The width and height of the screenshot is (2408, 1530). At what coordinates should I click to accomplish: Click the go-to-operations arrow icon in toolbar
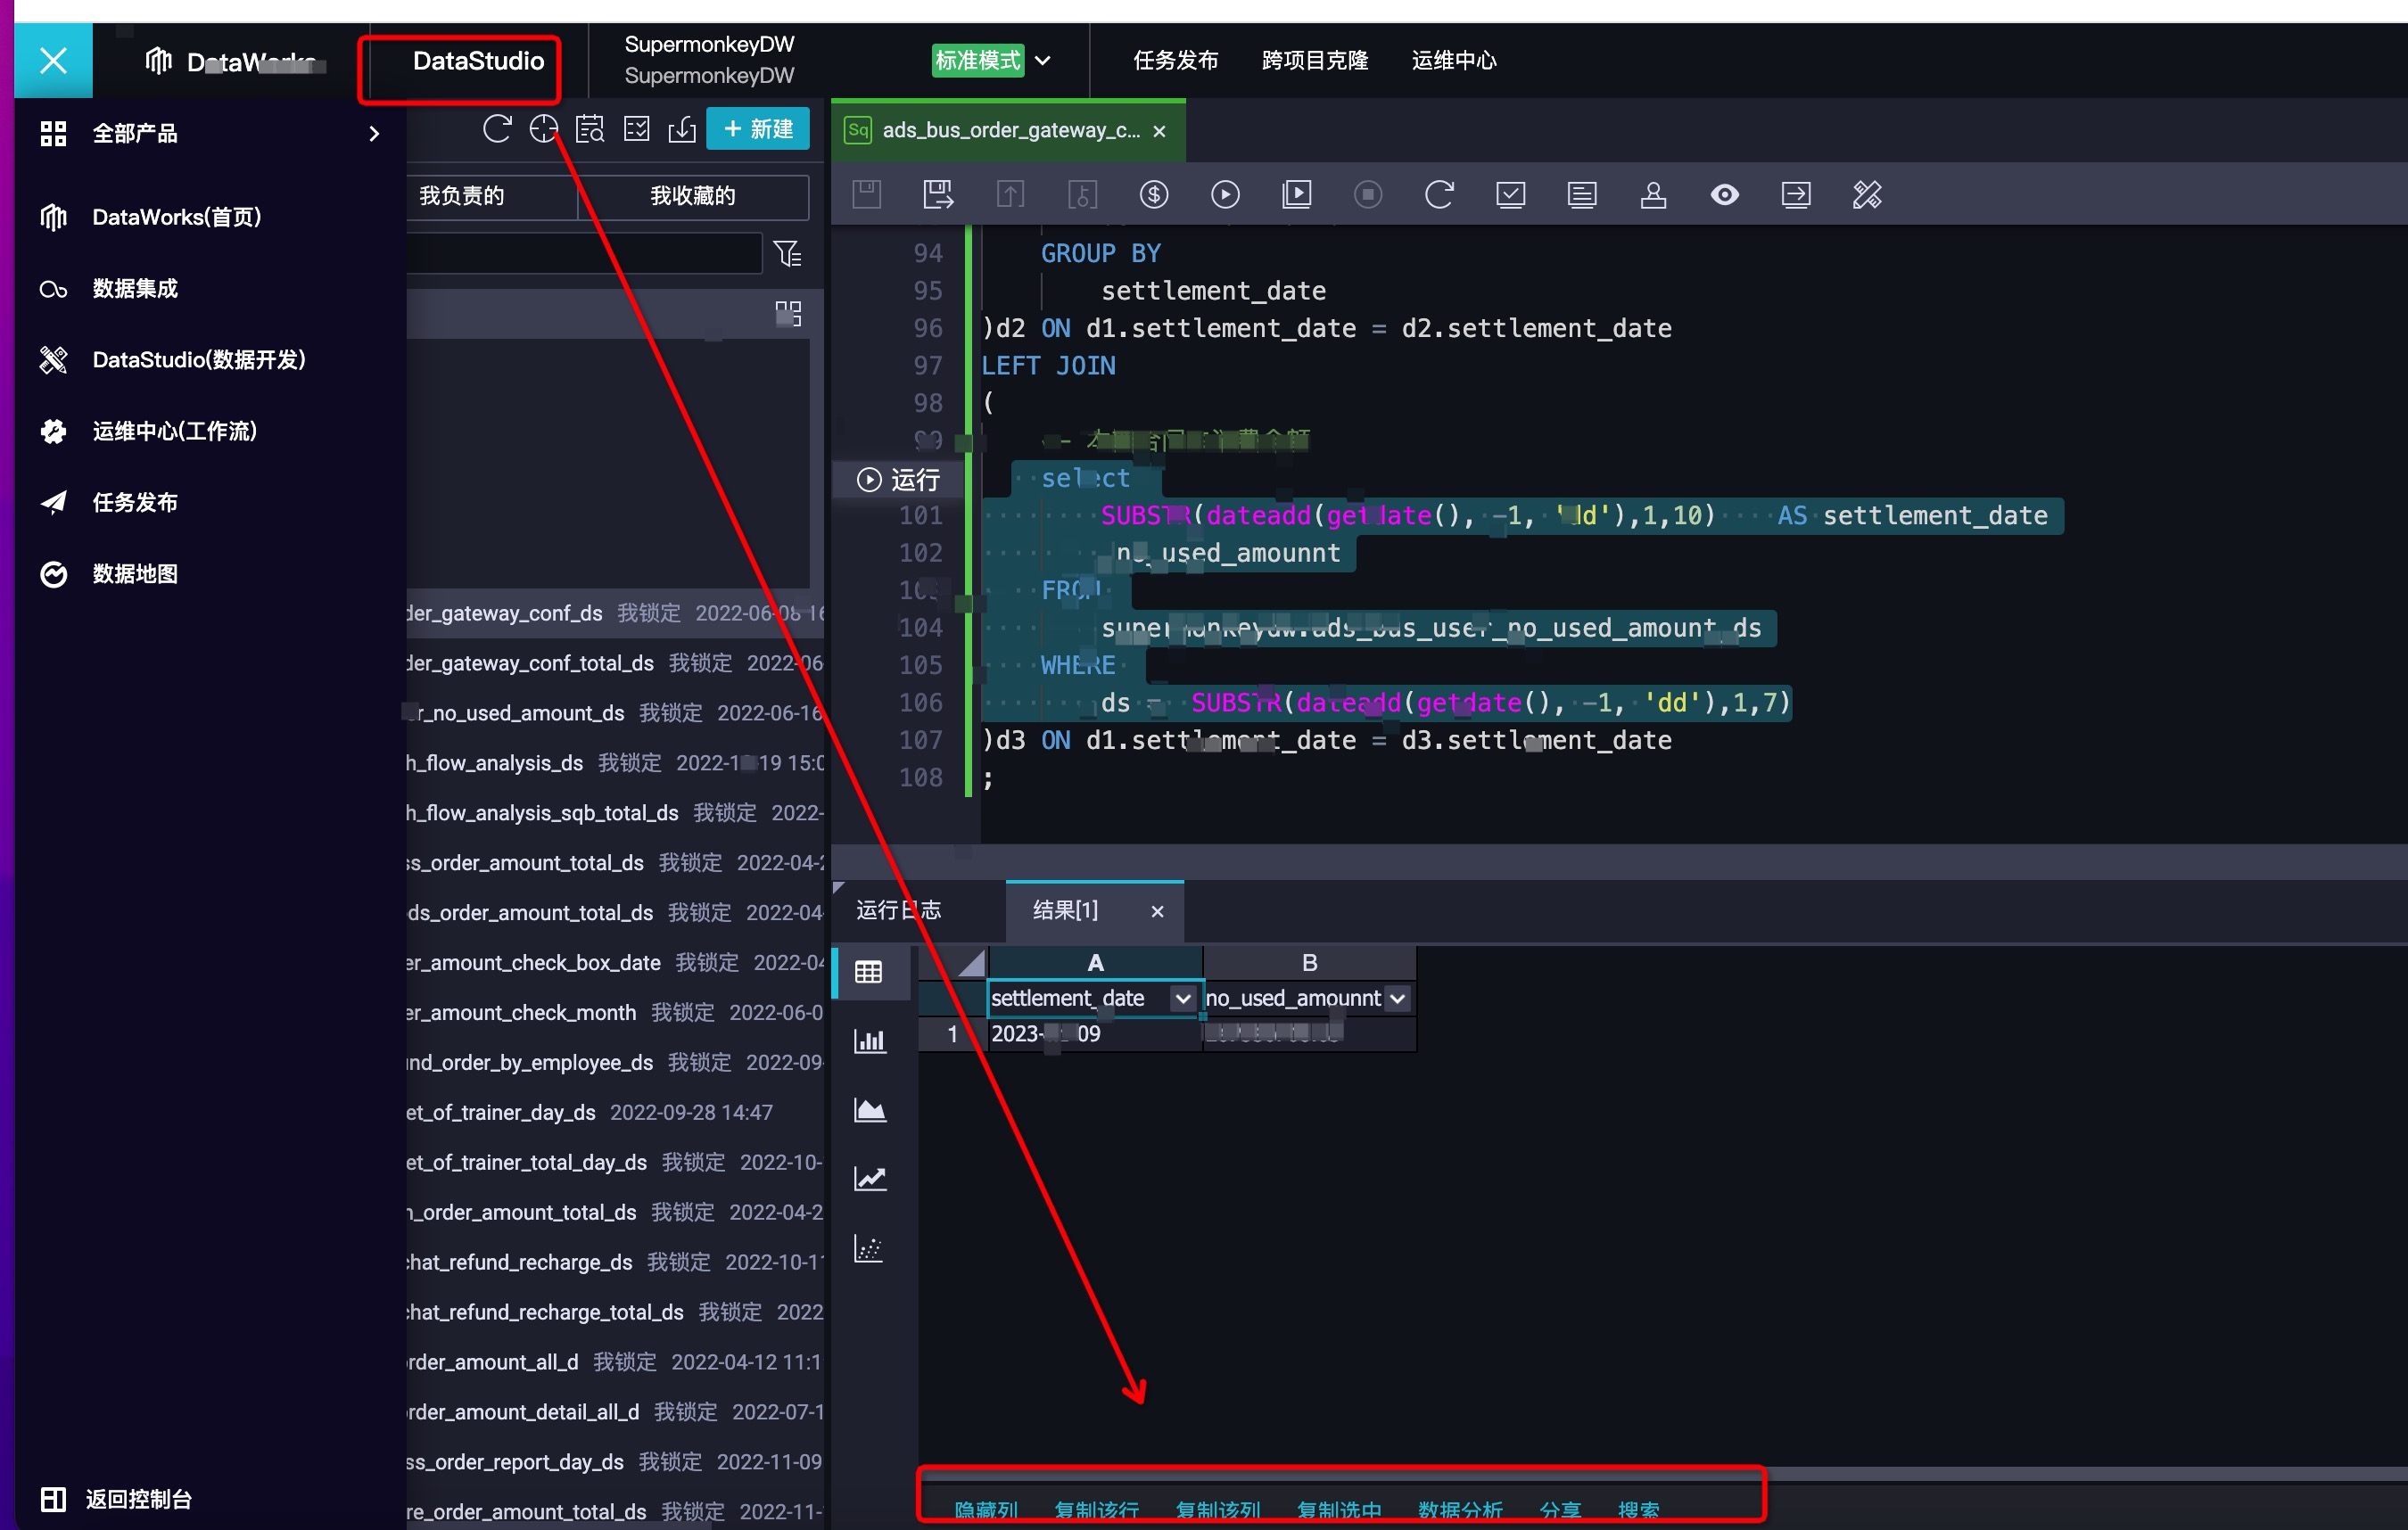[1796, 194]
